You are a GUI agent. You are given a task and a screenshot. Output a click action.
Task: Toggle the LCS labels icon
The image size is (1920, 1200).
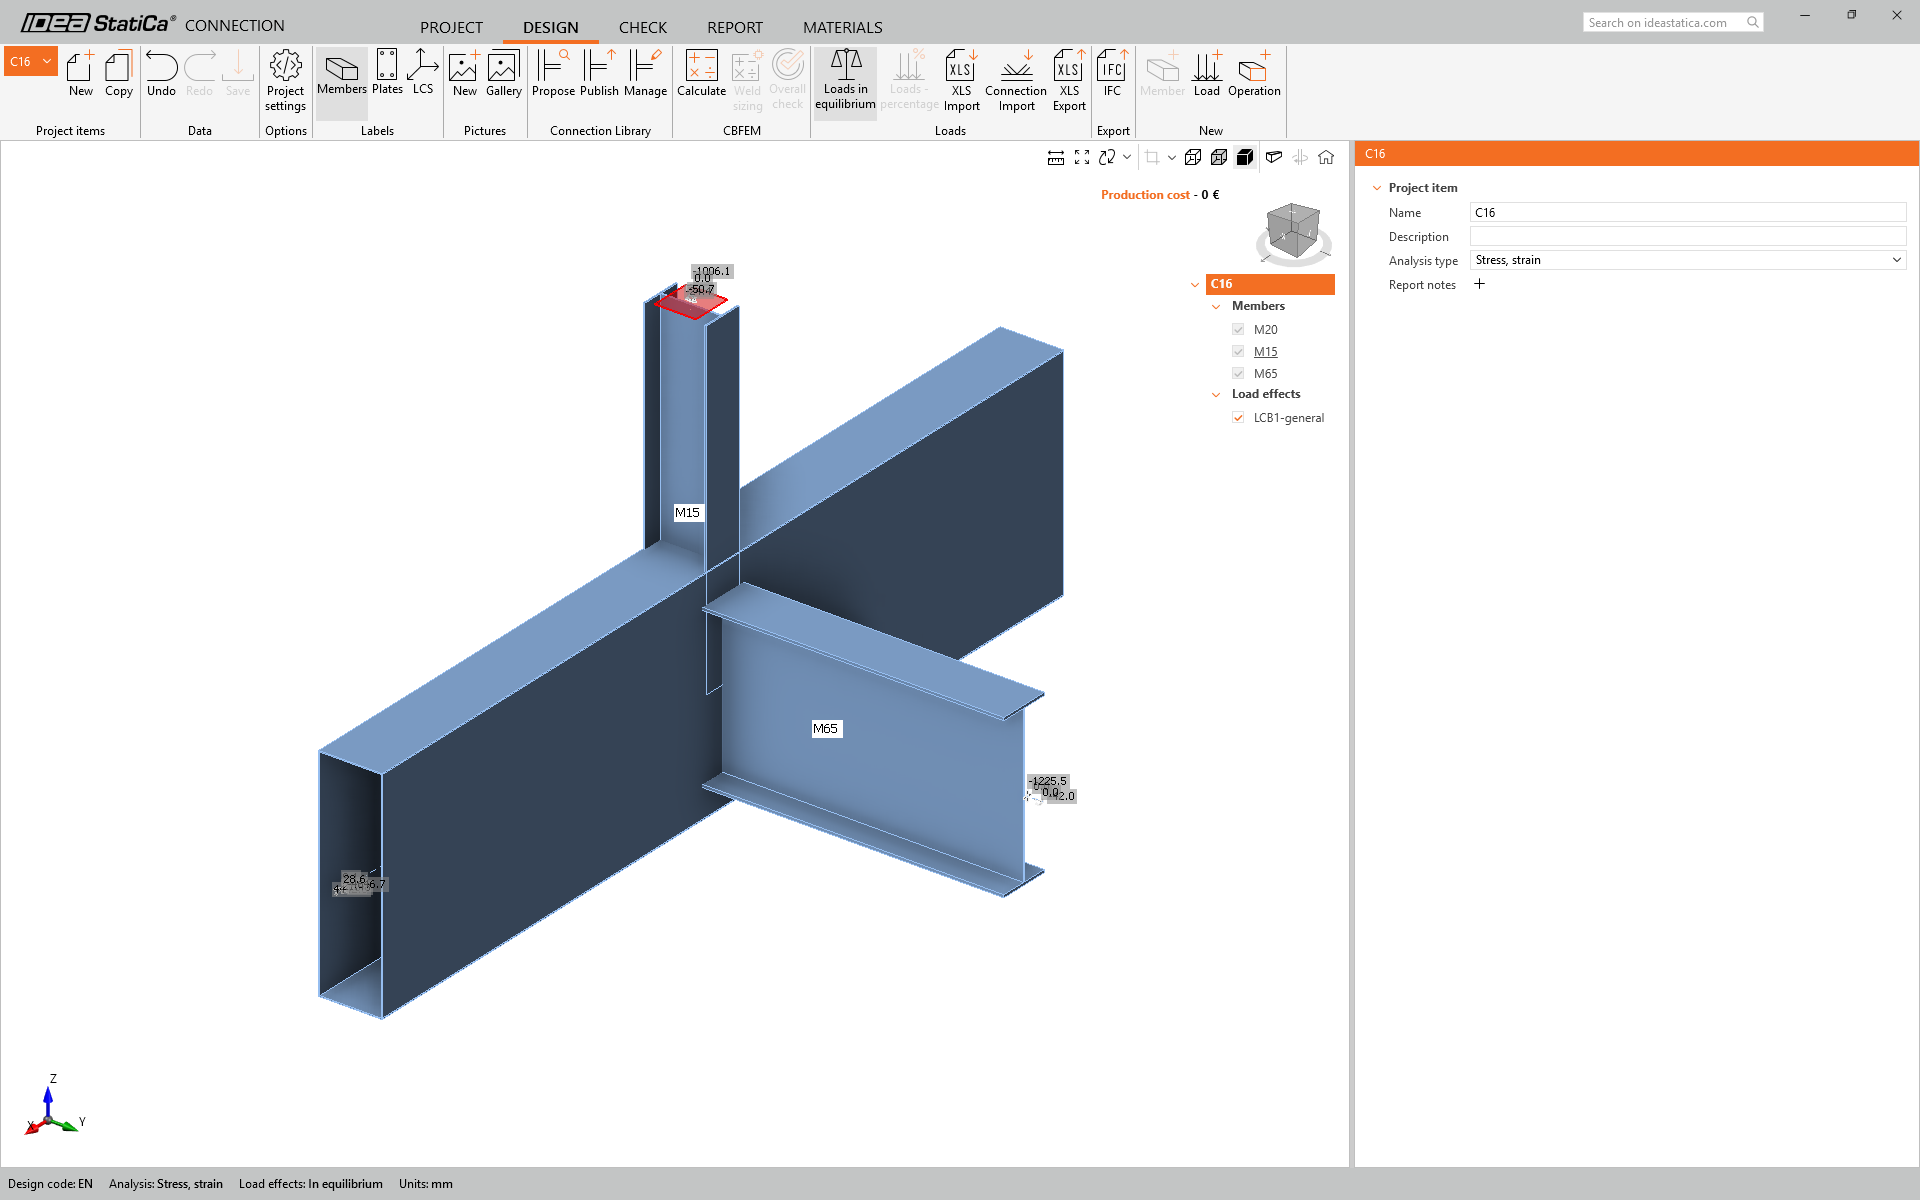click(423, 73)
